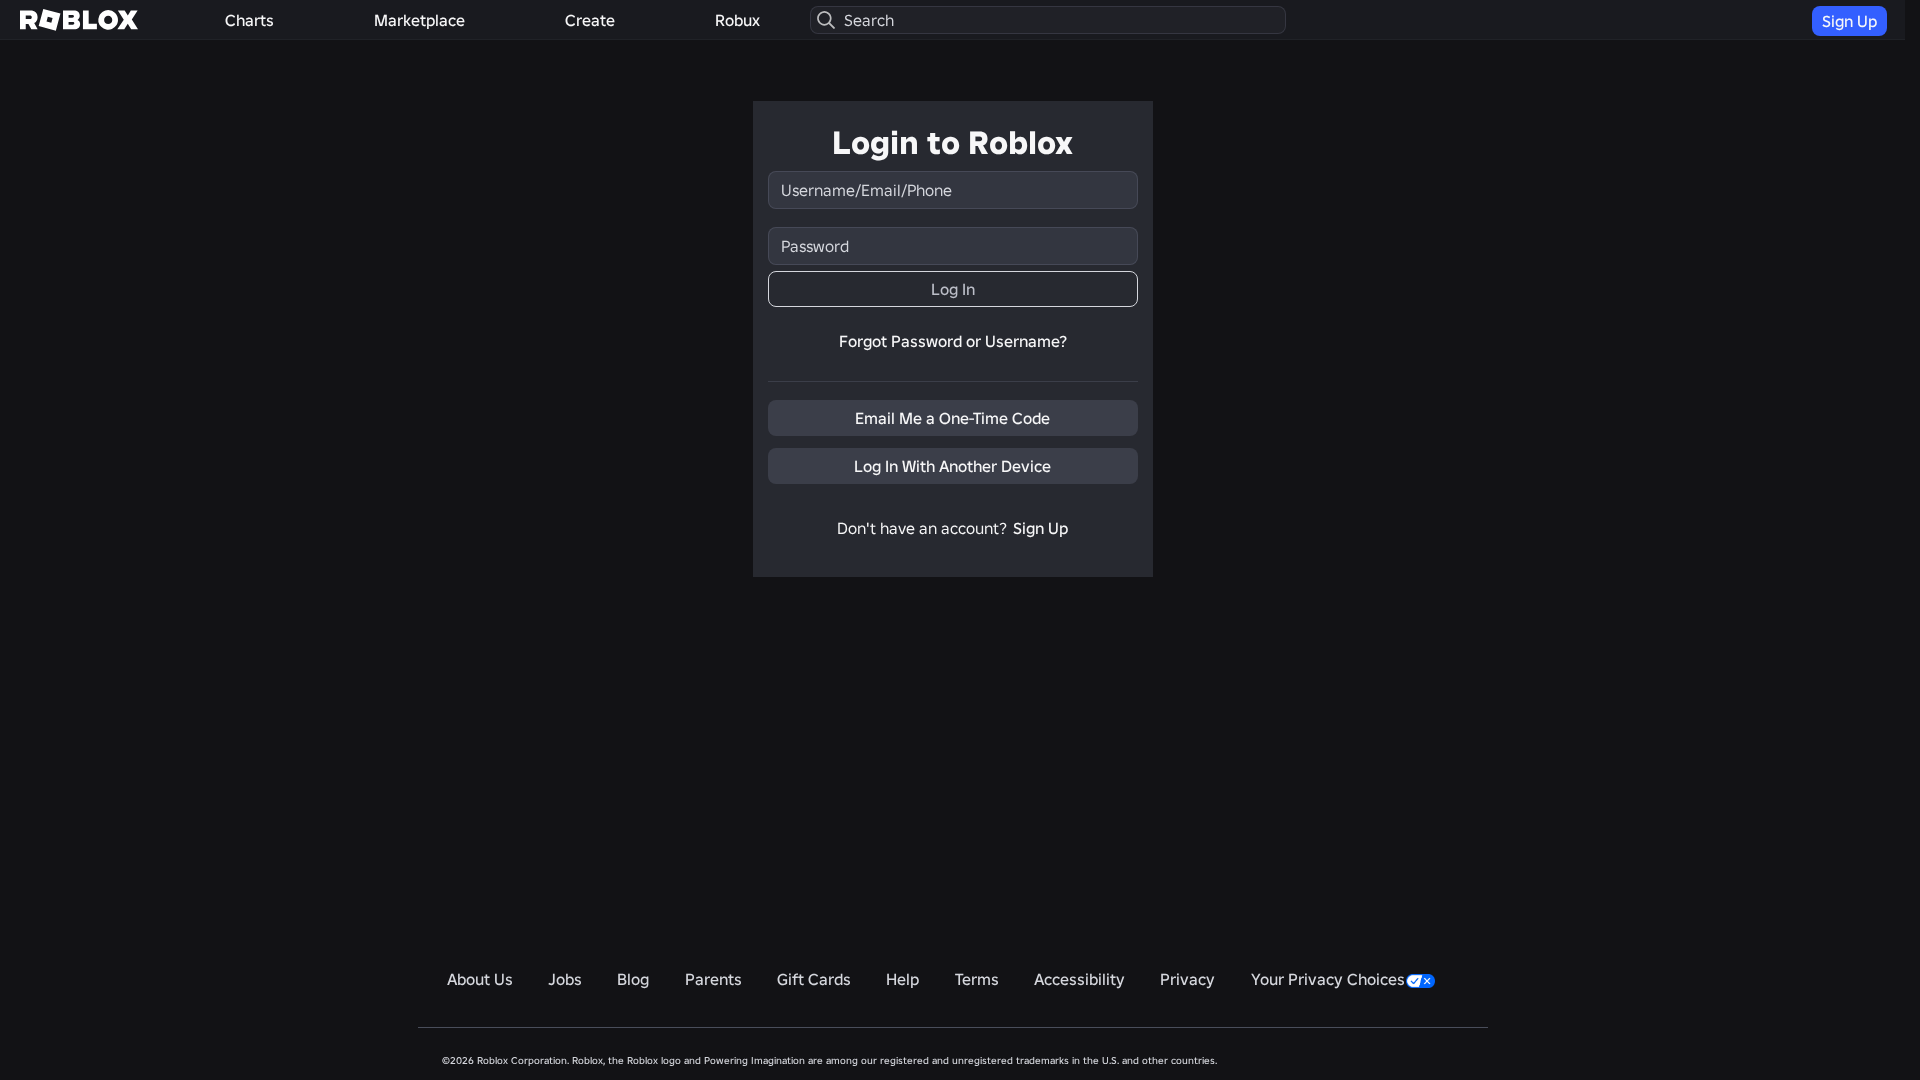1920x1080 pixels.
Task: View the Terms footer link
Action: (976, 980)
